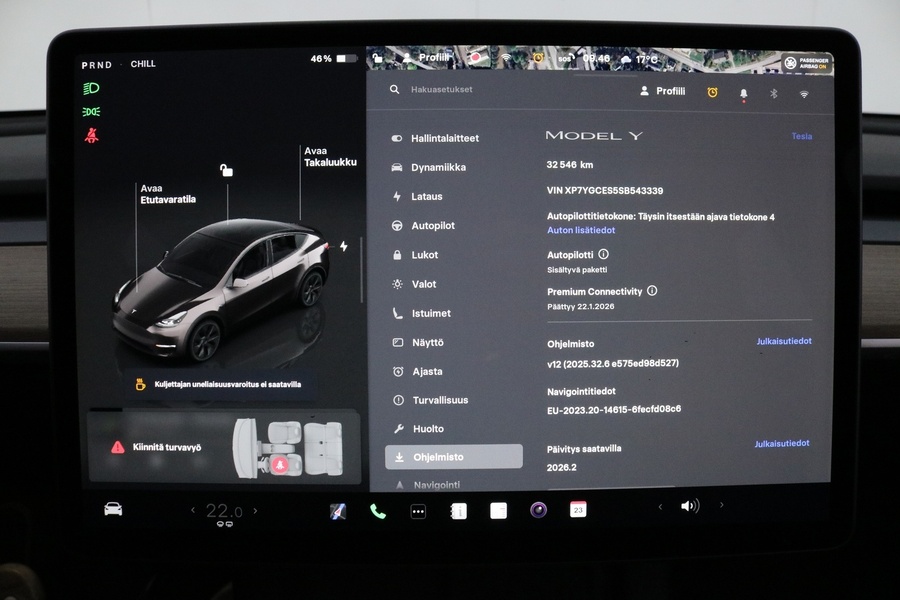This screenshot has width=900, height=600.
Task: Select the vehicle controls car icon
Action: 112,509
